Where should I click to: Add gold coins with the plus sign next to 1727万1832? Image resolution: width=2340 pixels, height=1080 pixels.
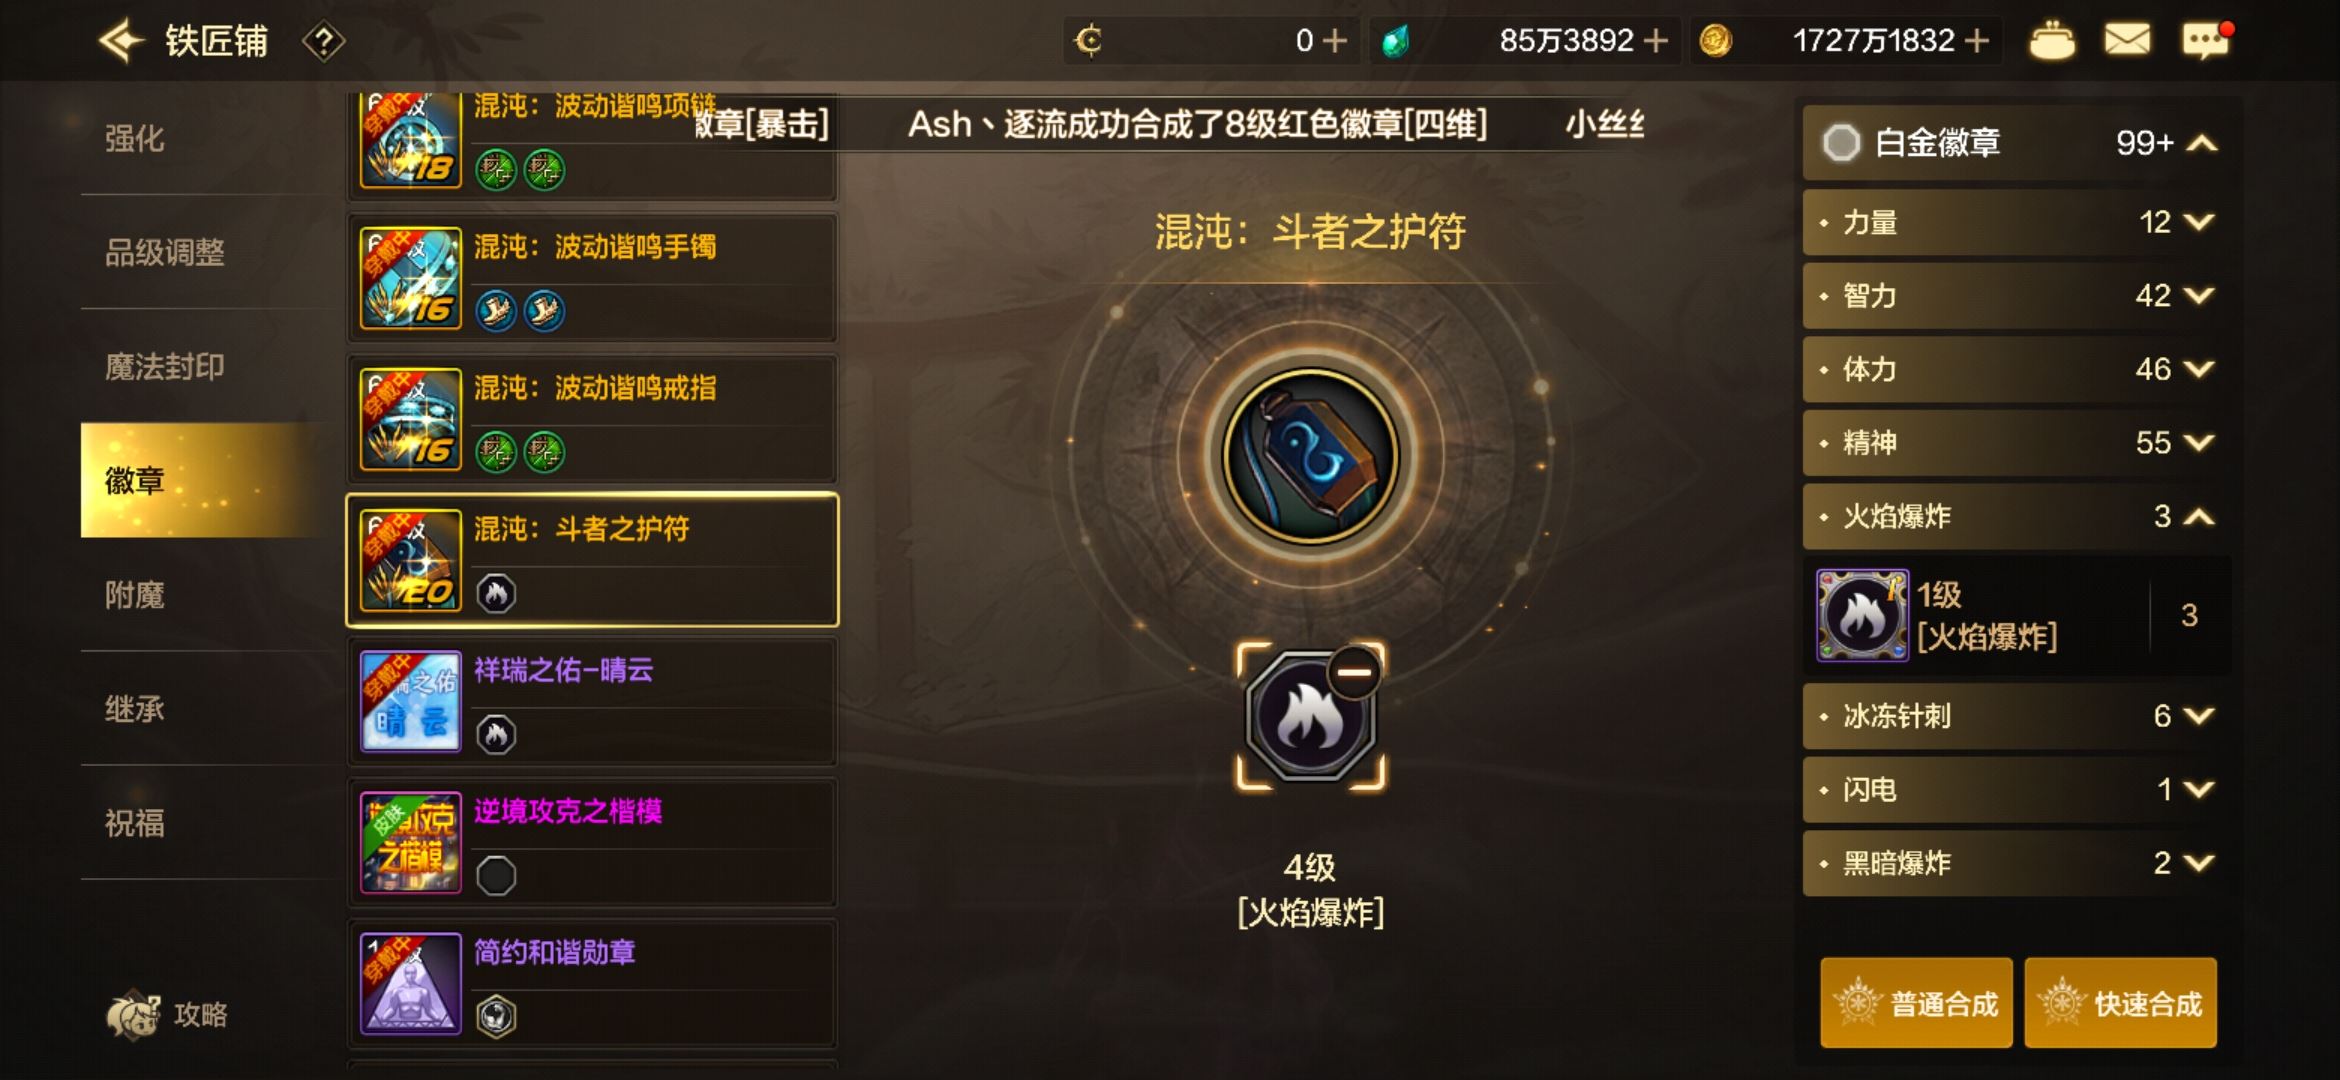pos(1975,41)
